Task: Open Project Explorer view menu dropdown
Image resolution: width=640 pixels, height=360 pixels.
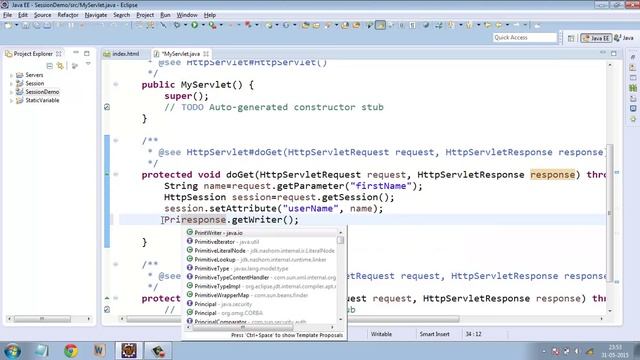Action: coord(88,64)
